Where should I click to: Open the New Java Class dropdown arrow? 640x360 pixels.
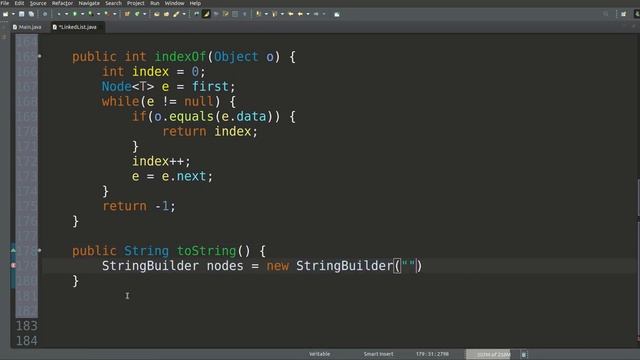point(144,14)
